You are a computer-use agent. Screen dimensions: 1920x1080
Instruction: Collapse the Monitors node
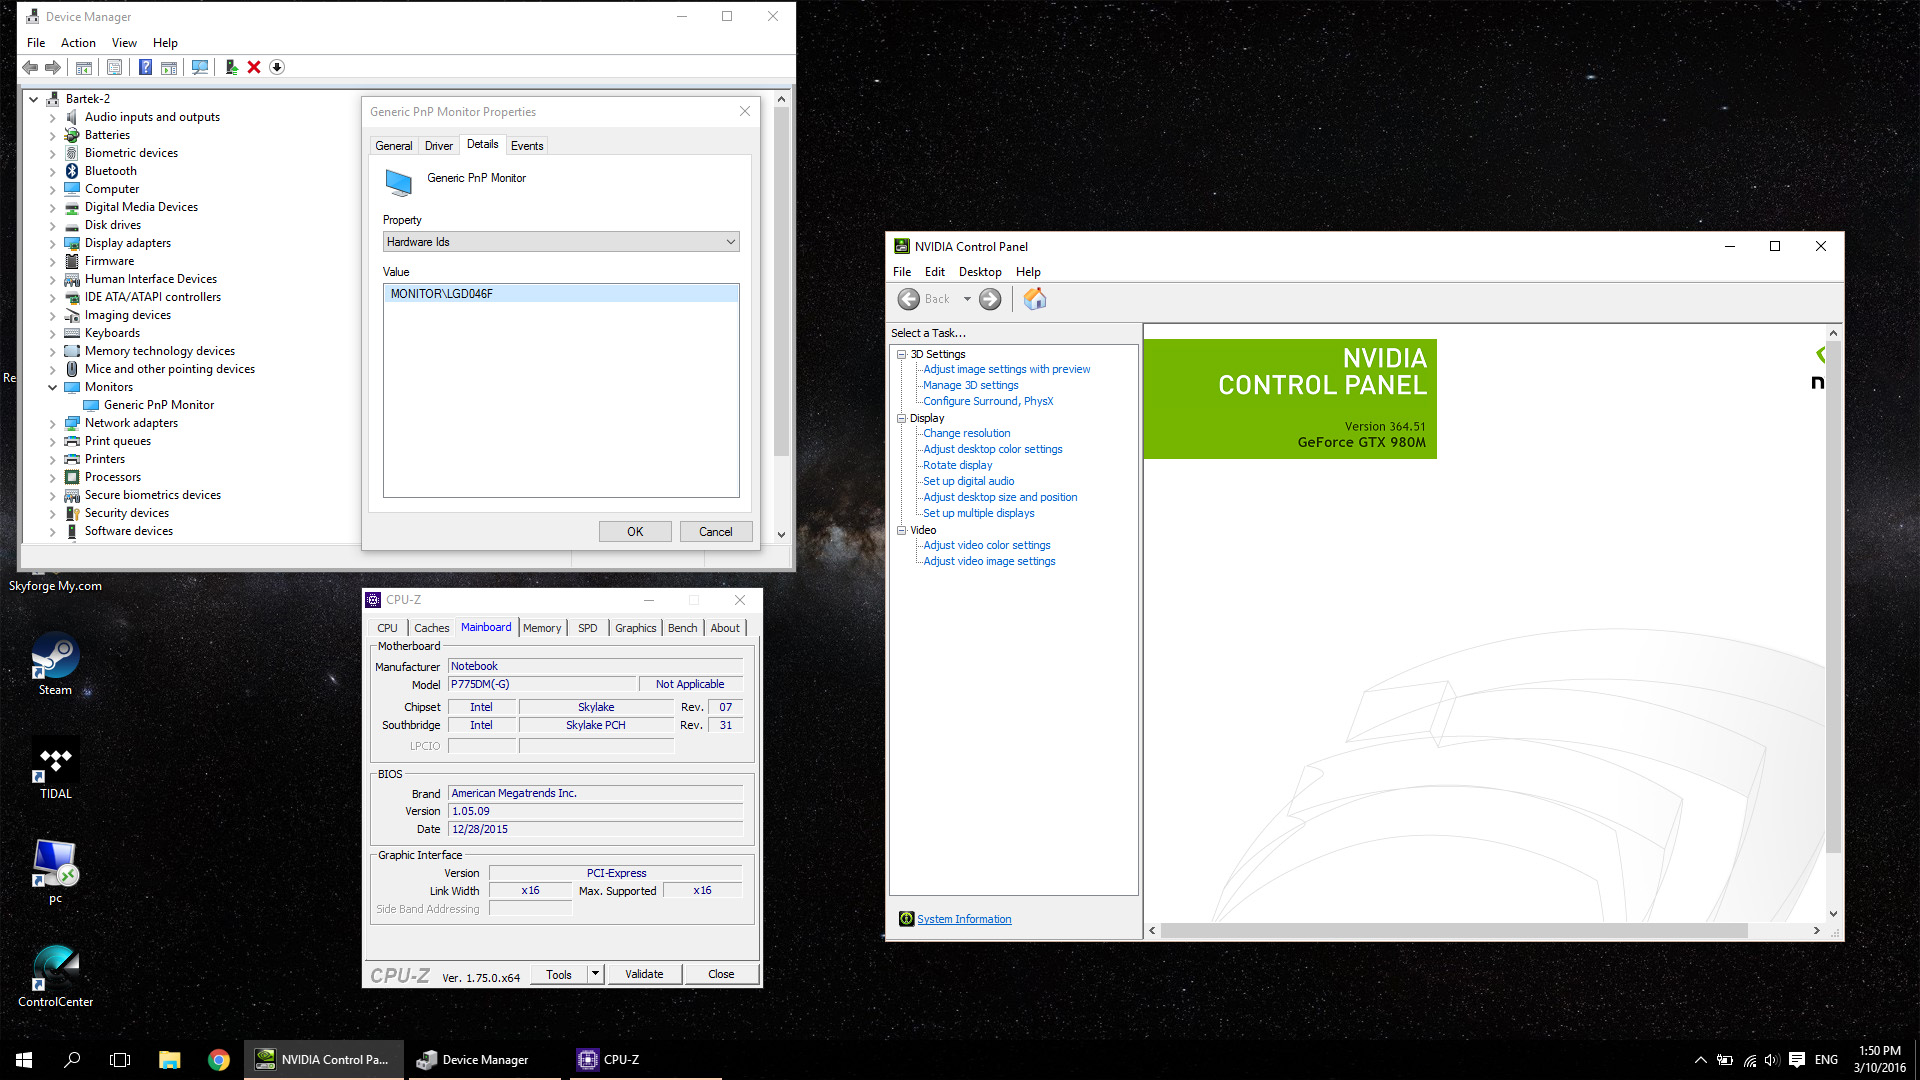point(53,388)
